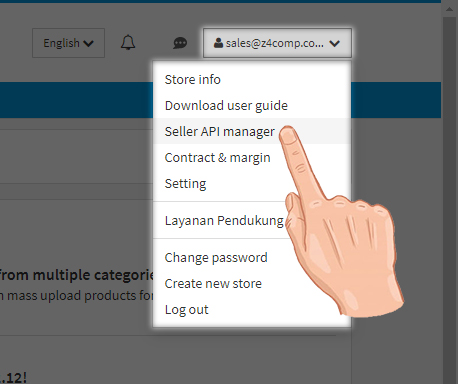Click the scrollbar up arrow
458x384 pixels.
(449, 9)
